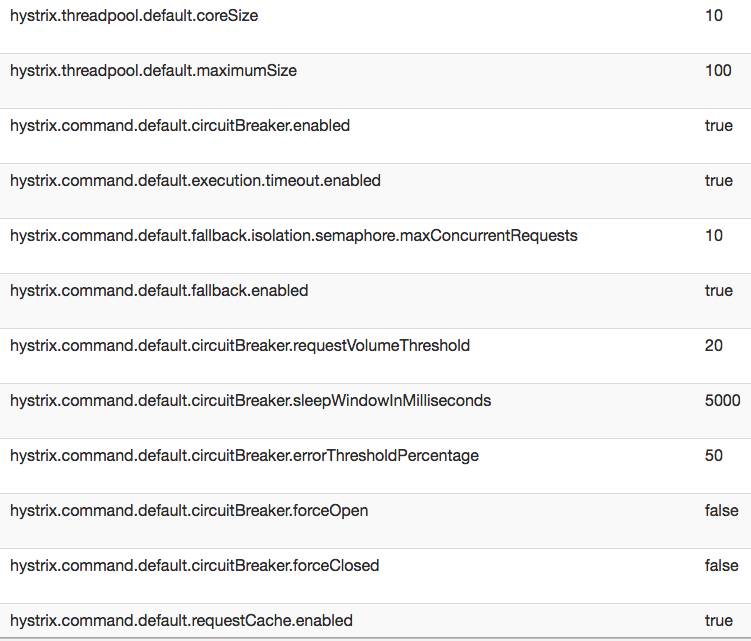The height and width of the screenshot is (641, 751).
Task: Click the requestCache.enabled property name
Action: coord(181,621)
